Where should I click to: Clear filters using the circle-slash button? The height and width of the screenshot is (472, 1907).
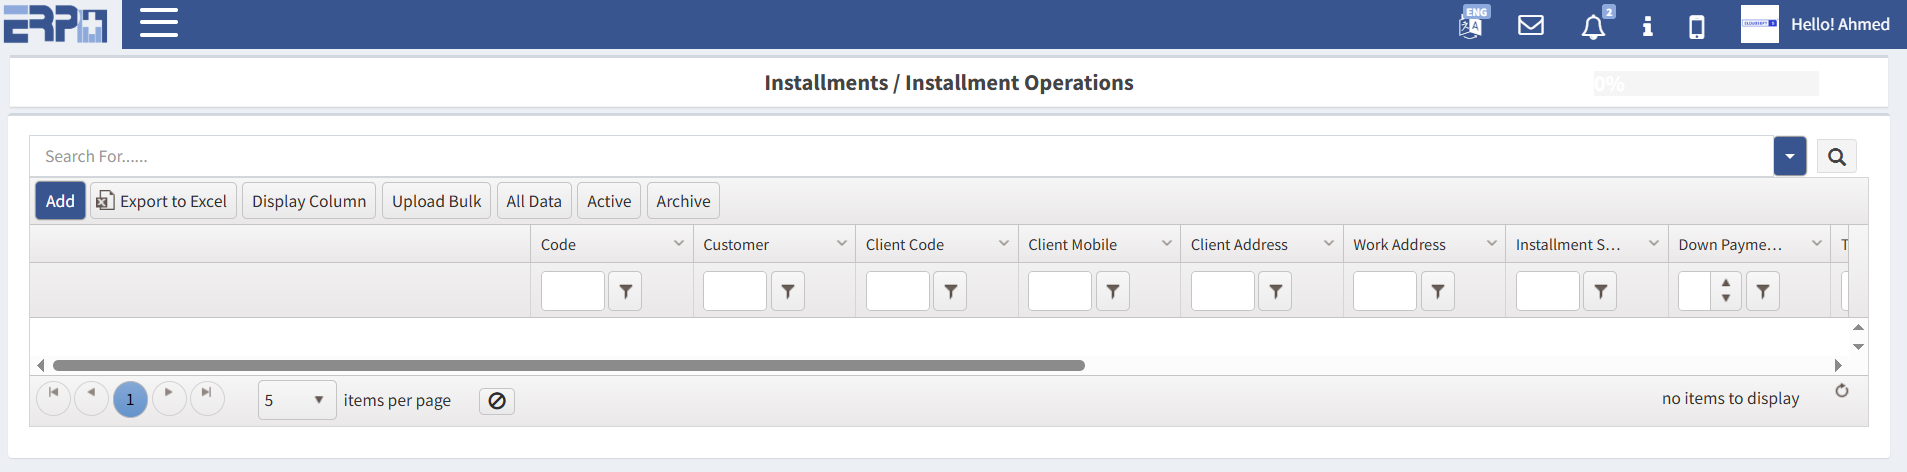tap(496, 401)
